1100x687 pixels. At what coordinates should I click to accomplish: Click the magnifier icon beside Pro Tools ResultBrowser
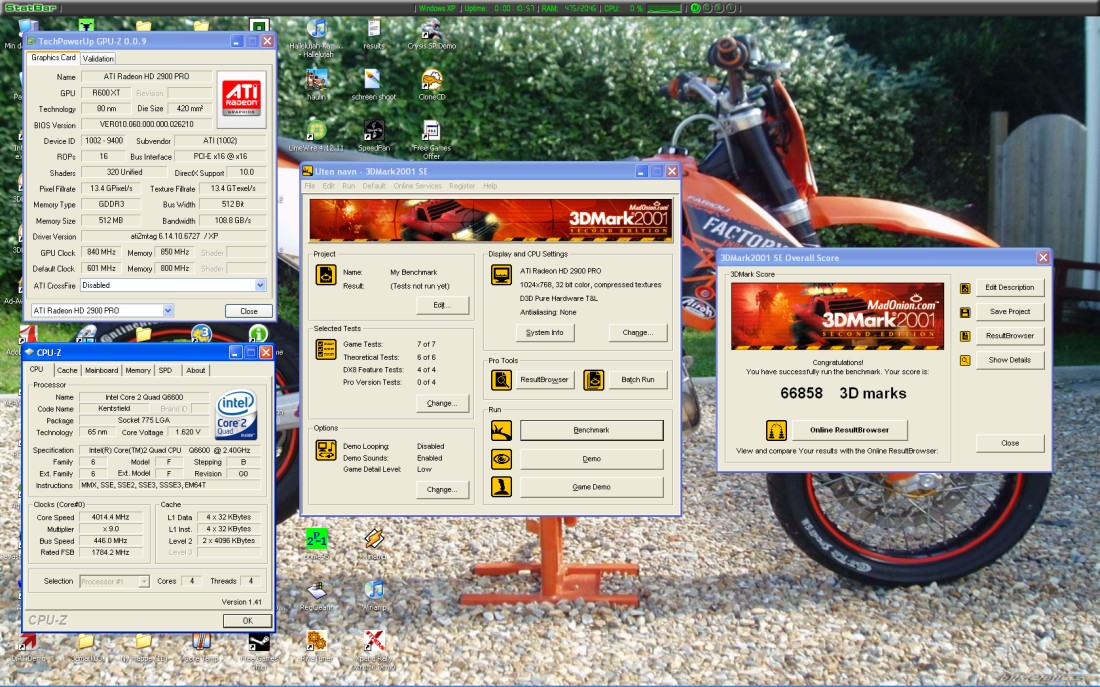click(x=501, y=380)
